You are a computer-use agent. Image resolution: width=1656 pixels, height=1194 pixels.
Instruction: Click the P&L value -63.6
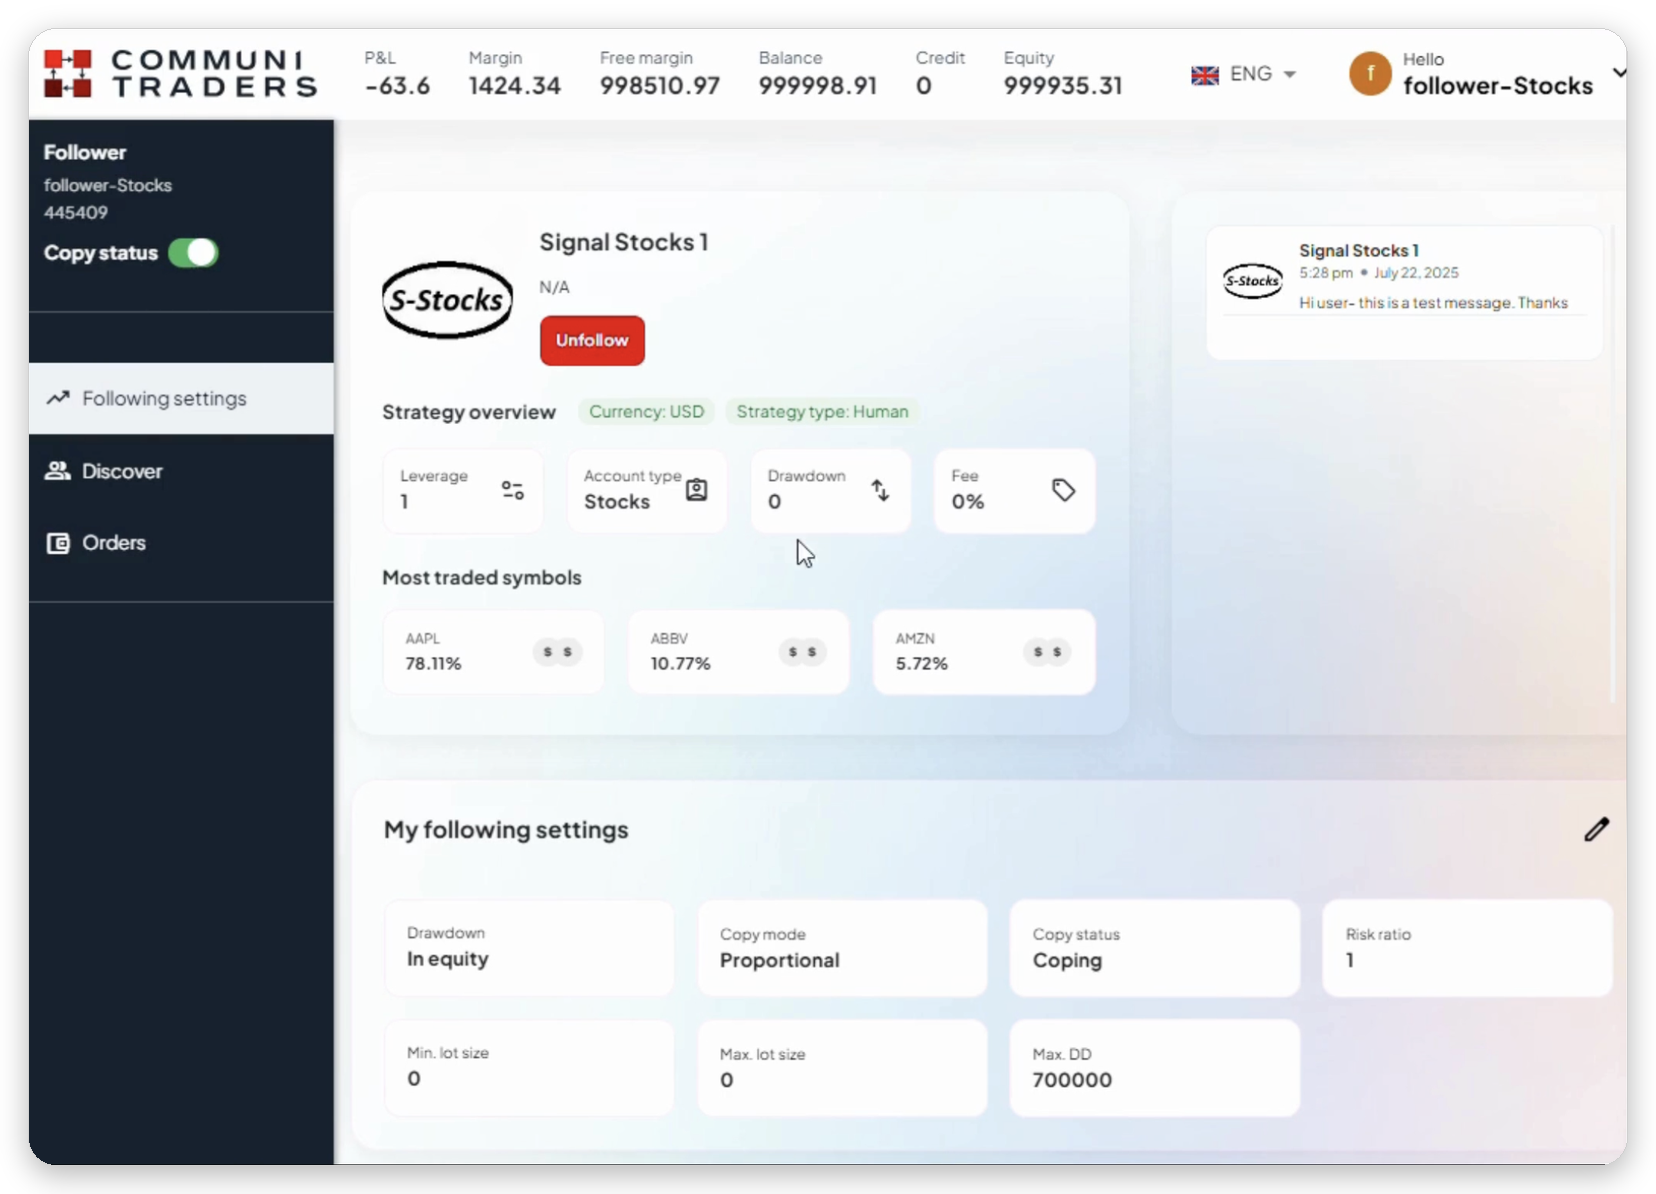point(398,86)
